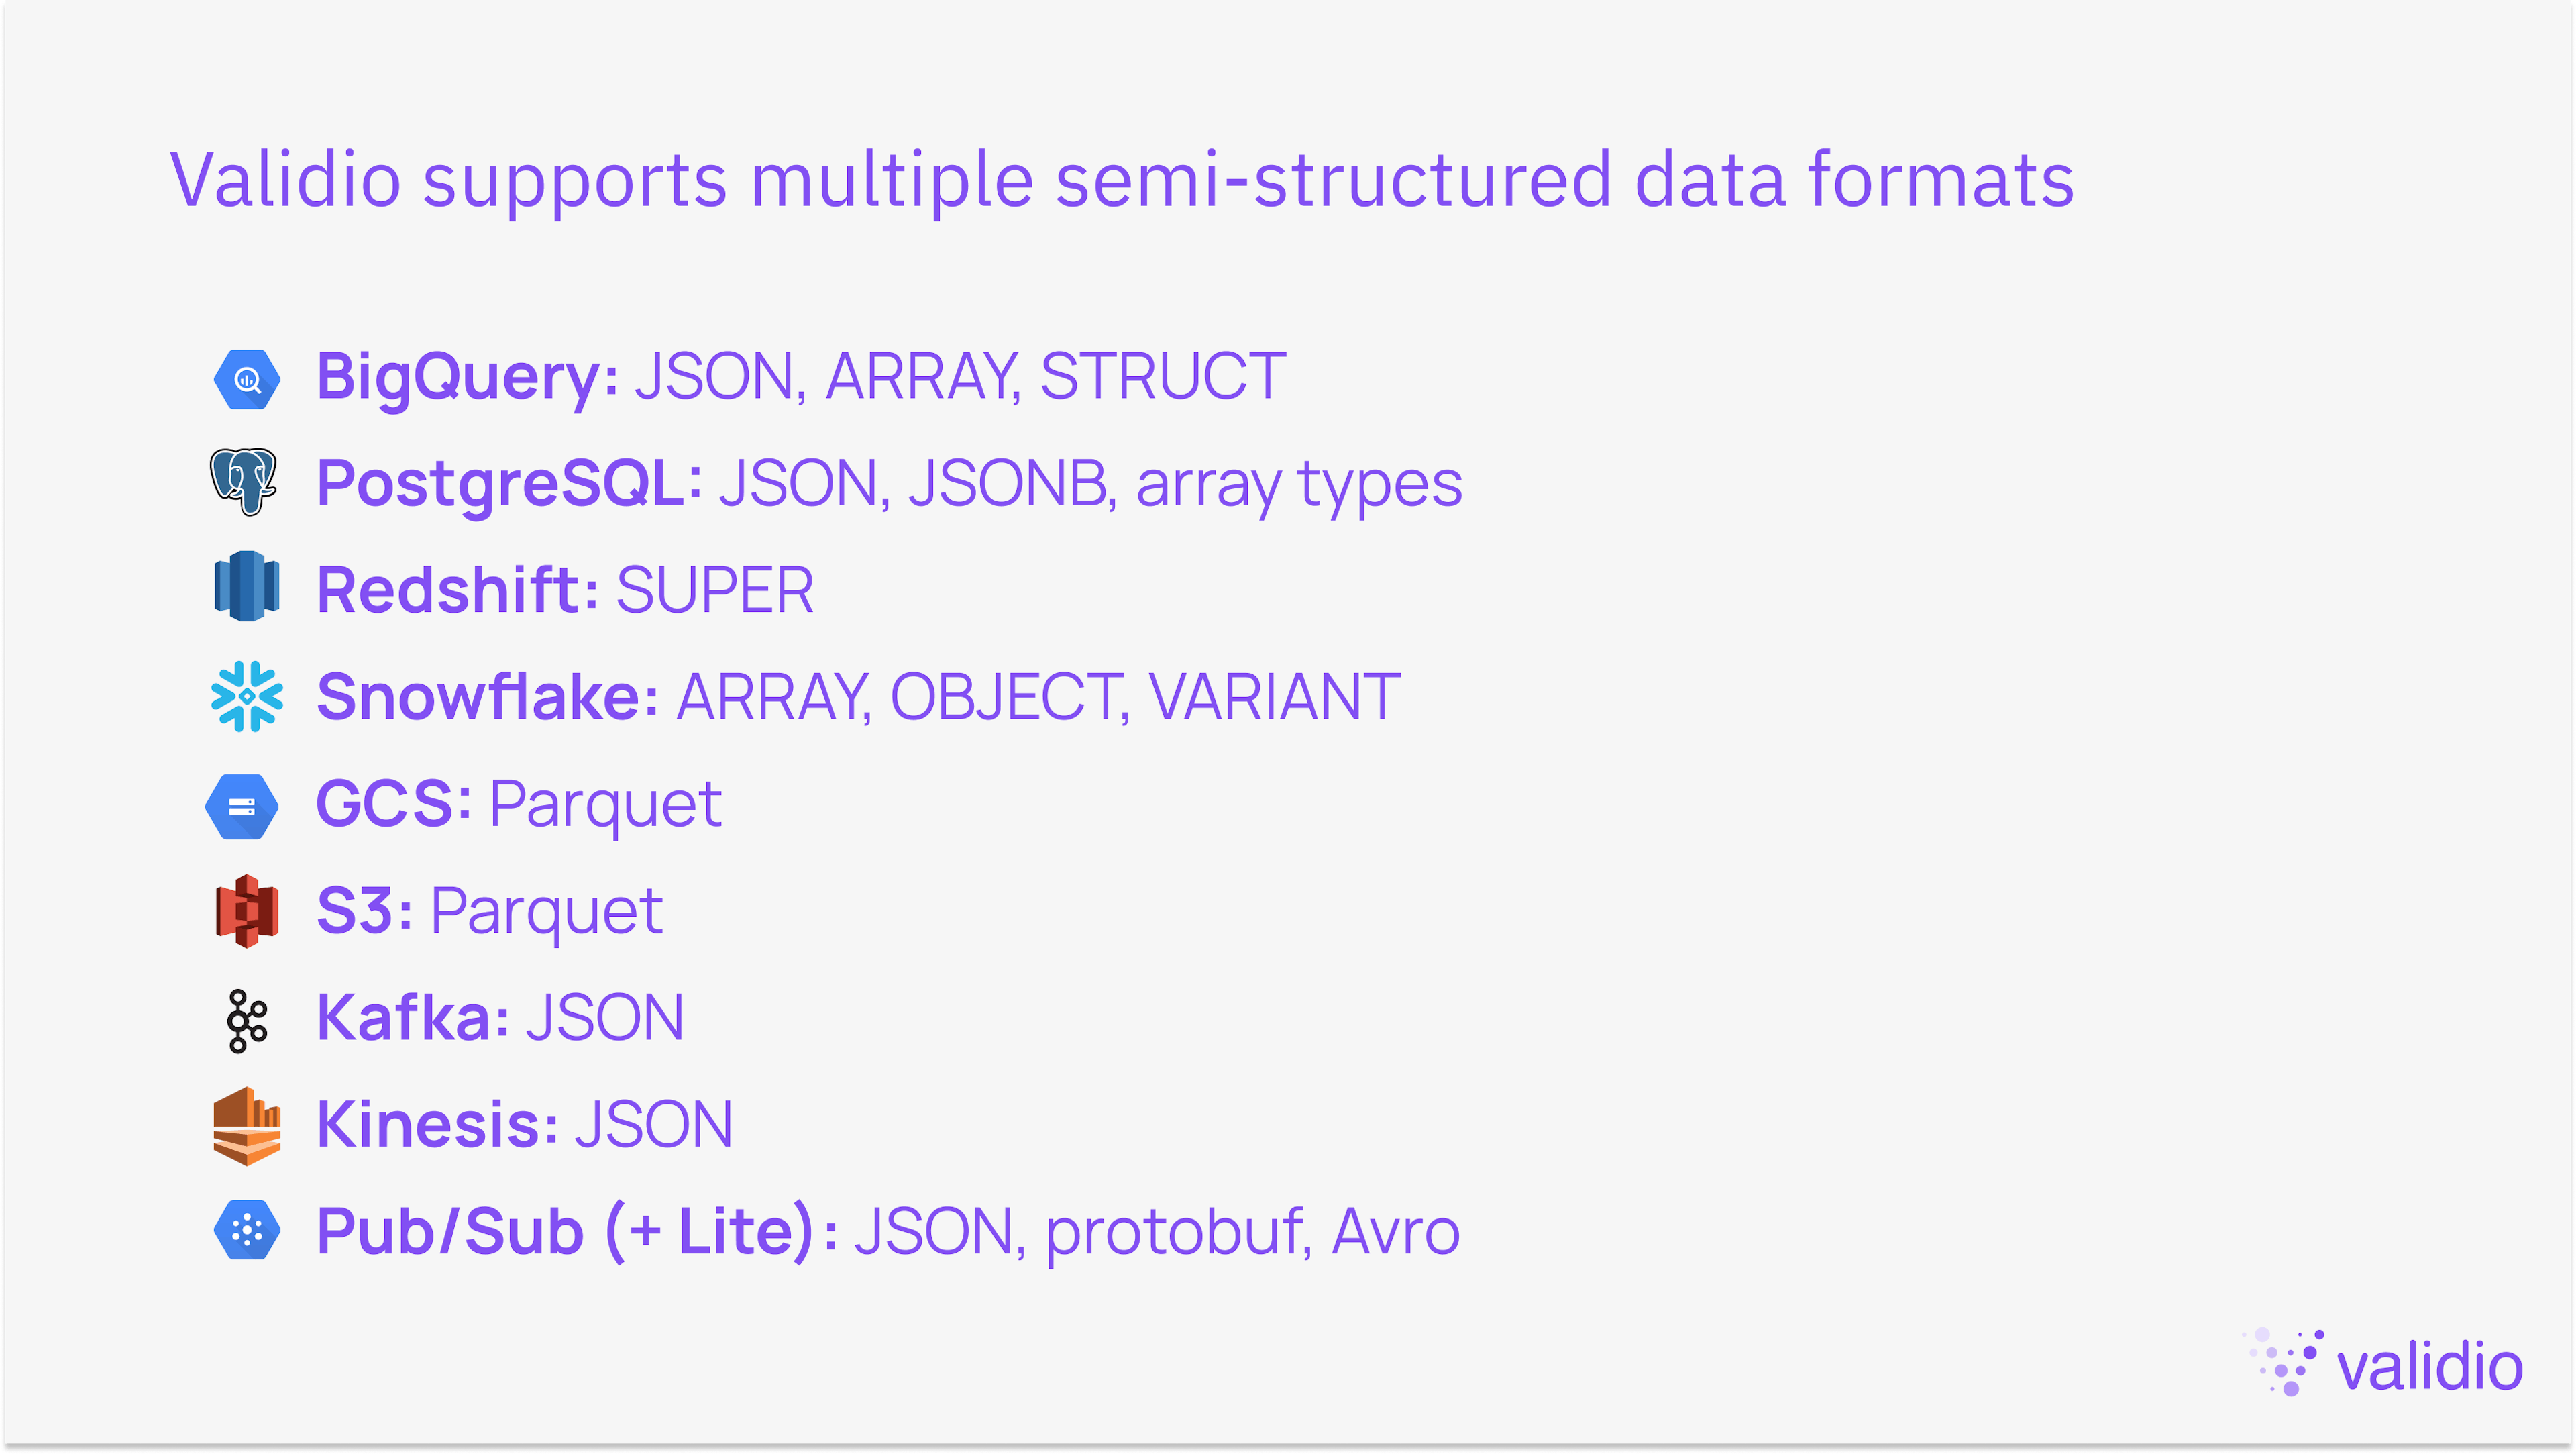Click the GCS Parquet text
This screenshot has width=2576, height=1454.
click(605, 804)
